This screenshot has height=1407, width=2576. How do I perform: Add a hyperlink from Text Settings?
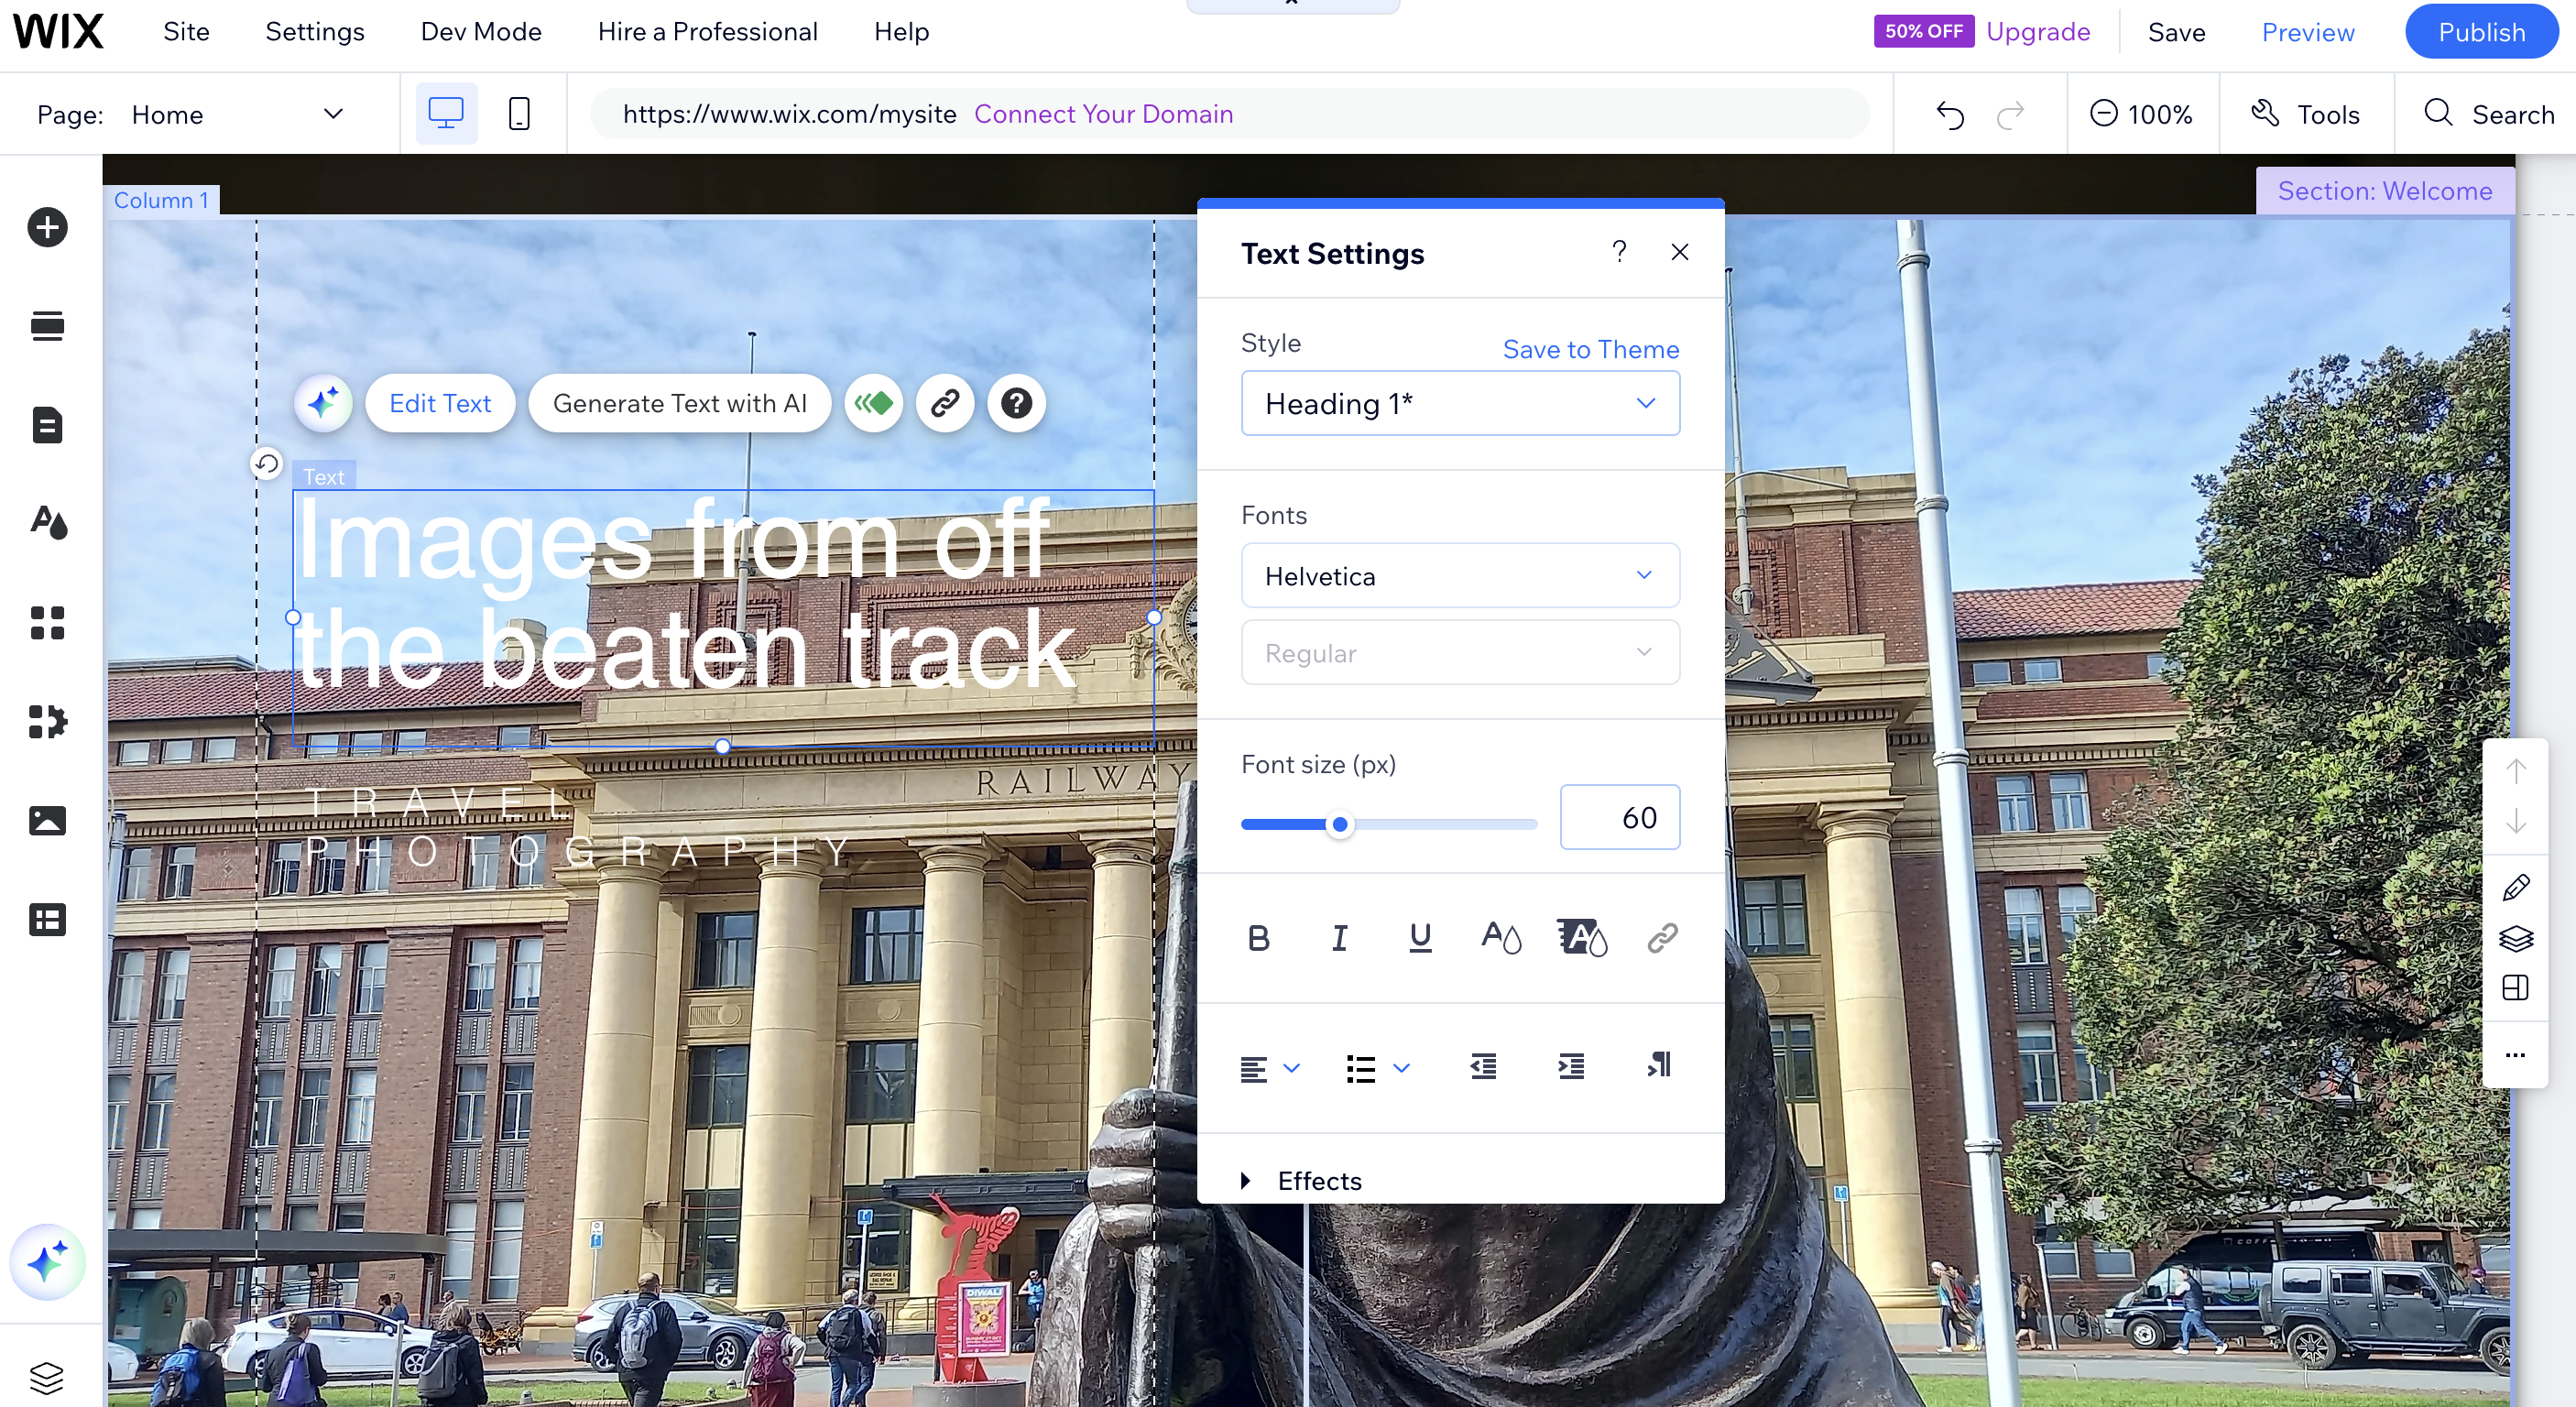1662,937
